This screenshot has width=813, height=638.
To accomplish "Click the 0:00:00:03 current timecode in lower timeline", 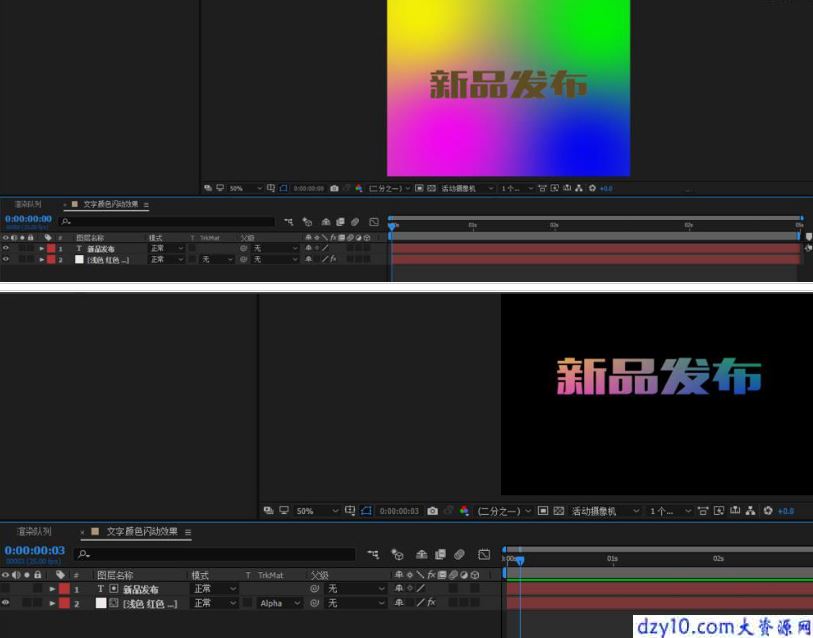I will pyautogui.click(x=35, y=550).
